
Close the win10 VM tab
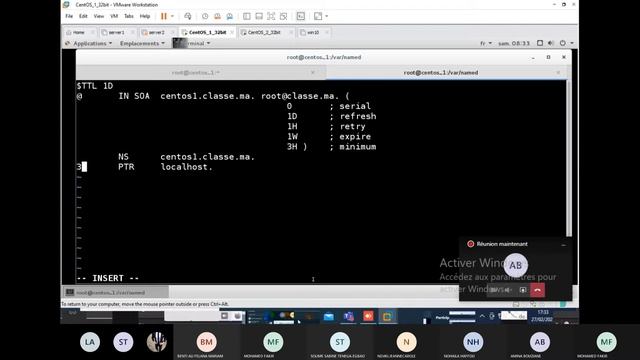327,32
